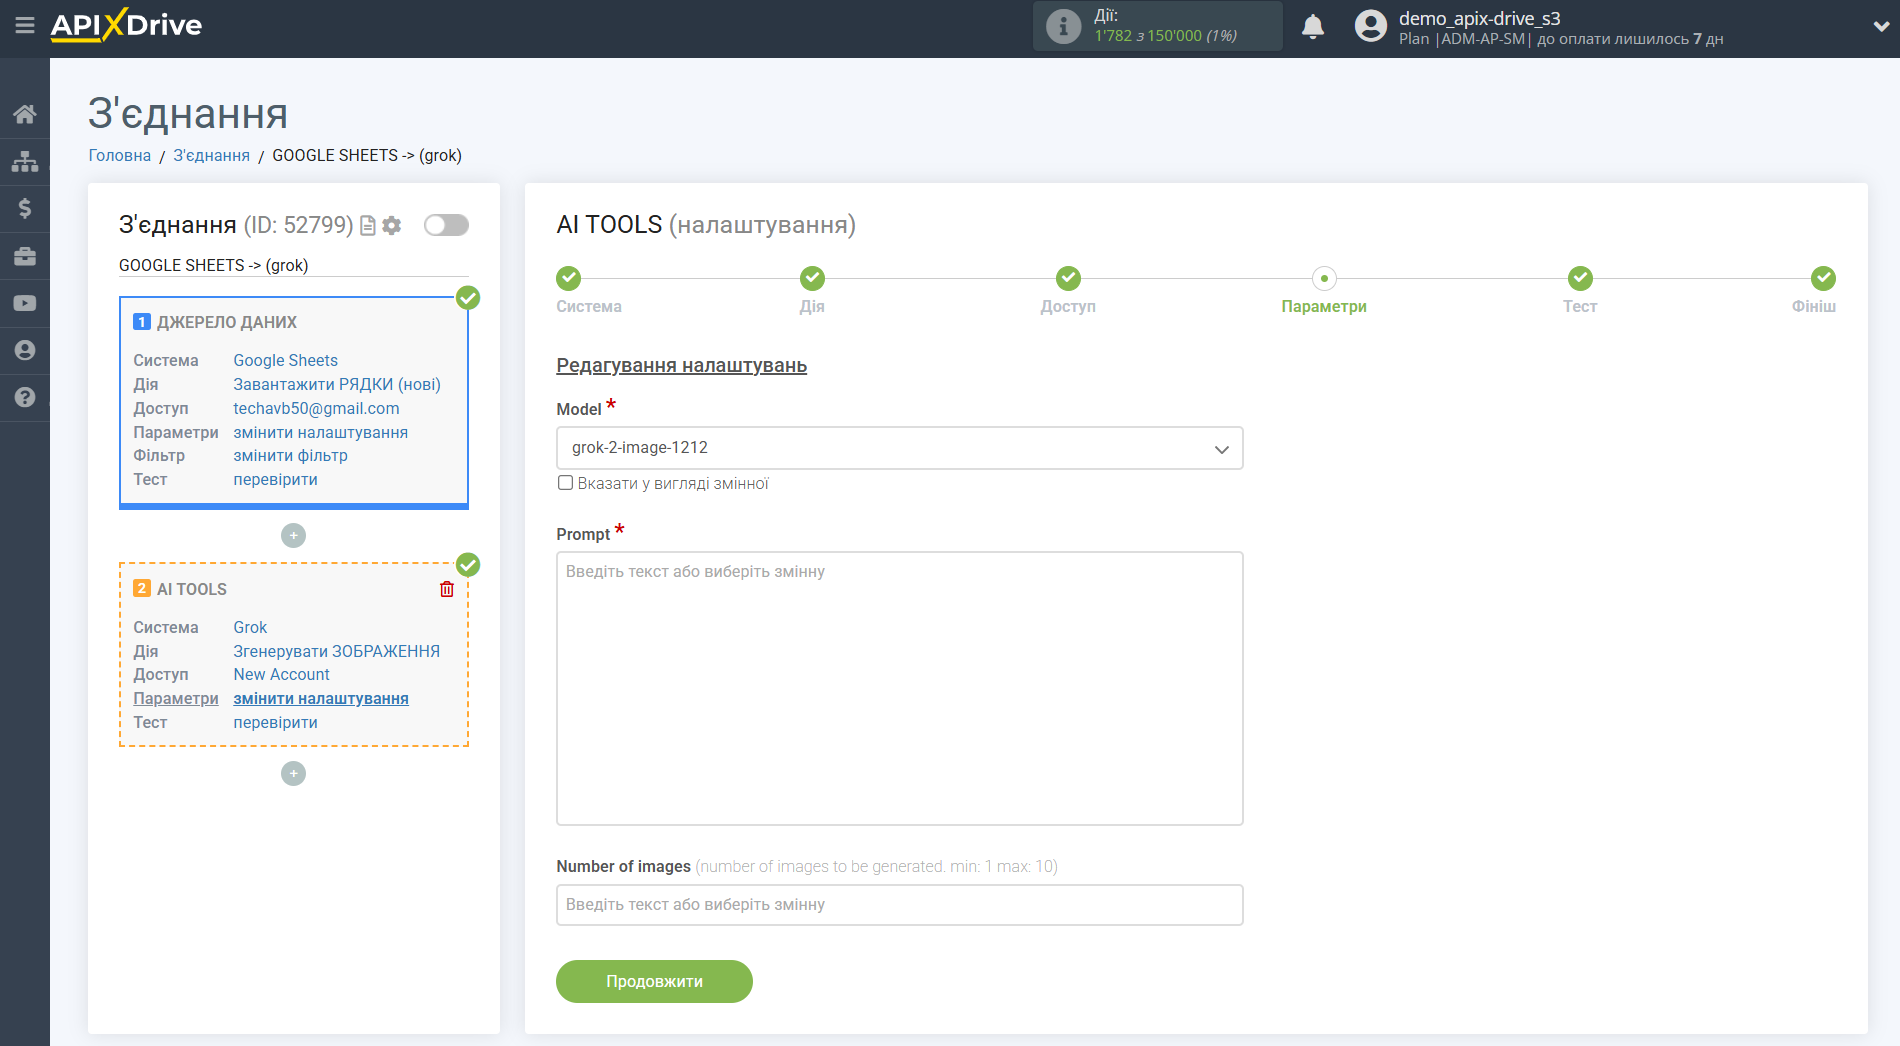Open video tutorials via YouTube icon

(25, 302)
